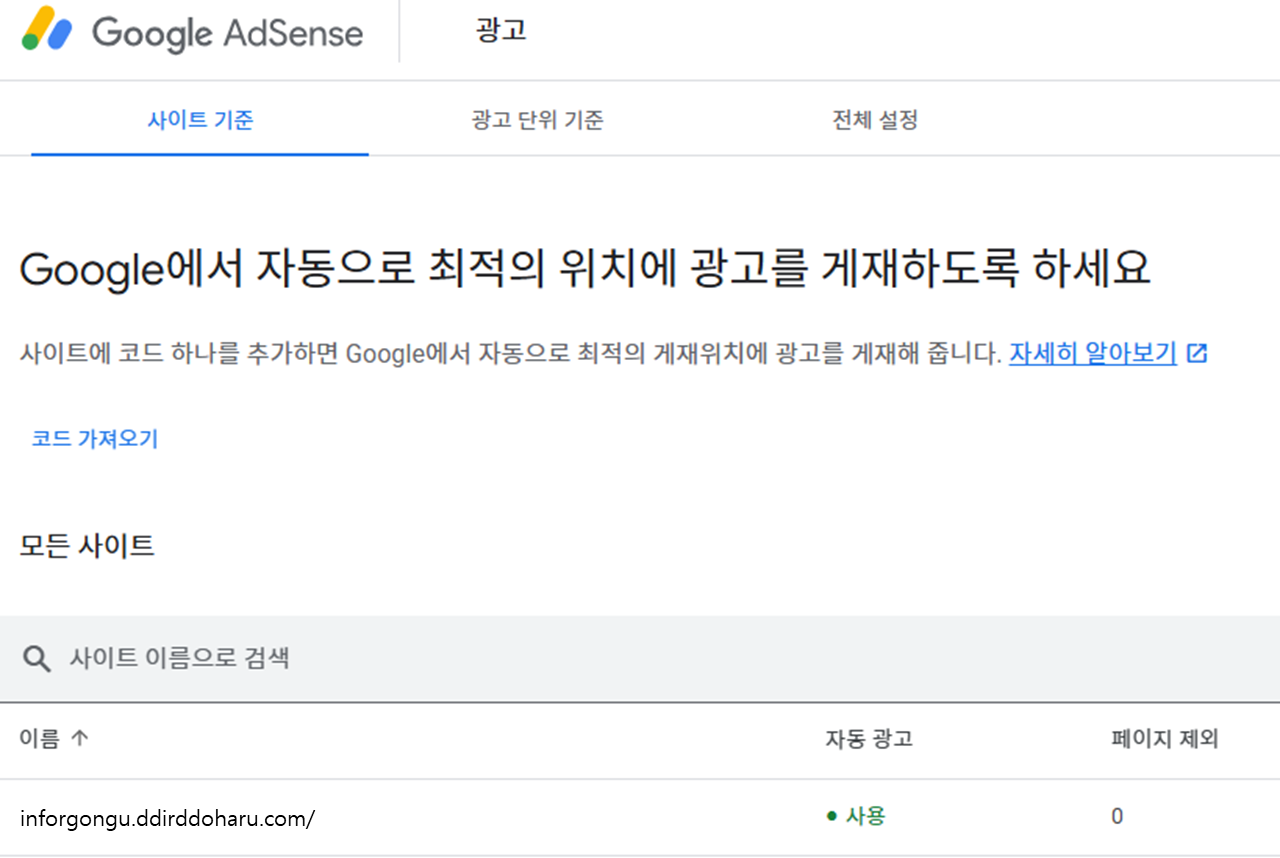This screenshot has height=858, width=1280.
Task: Click the sort arrow next to 이름 header
Action: tap(78, 739)
